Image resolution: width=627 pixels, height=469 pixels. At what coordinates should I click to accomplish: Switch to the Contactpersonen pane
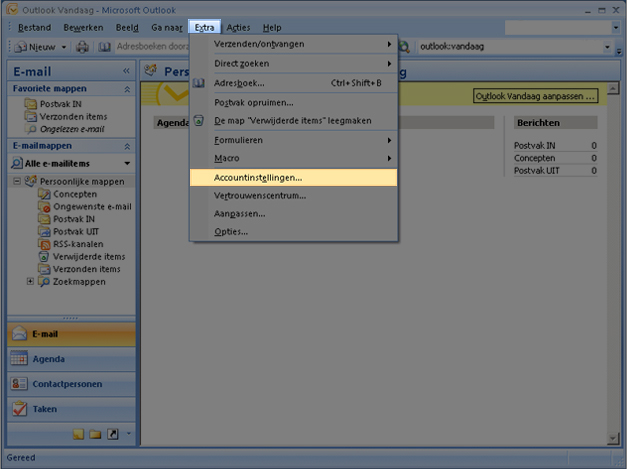72,384
